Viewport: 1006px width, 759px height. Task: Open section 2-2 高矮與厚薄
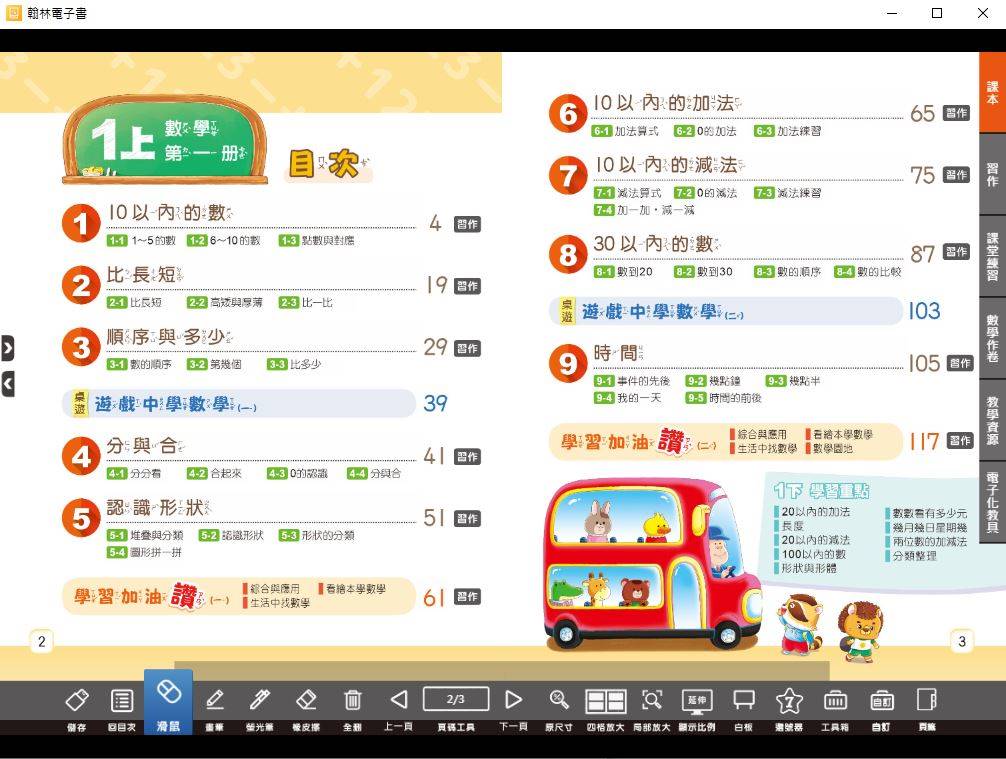(225, 302)
